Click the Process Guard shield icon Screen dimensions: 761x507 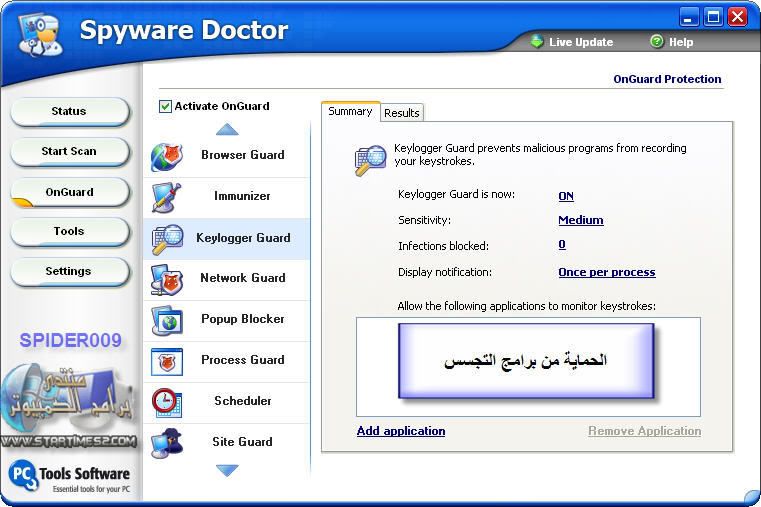(166, 361)
